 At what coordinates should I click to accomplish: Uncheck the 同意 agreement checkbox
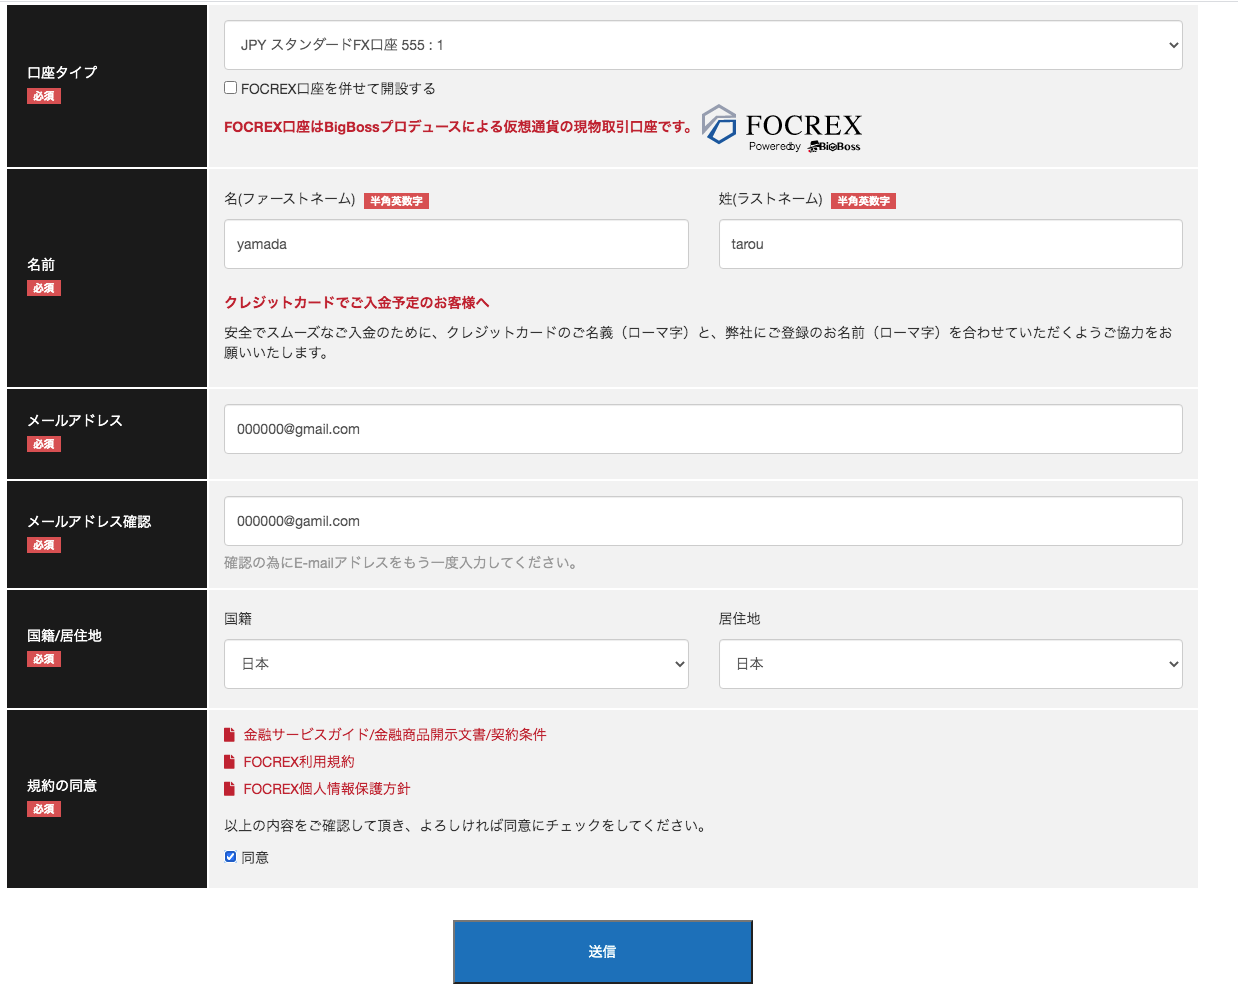coord(231,857)
